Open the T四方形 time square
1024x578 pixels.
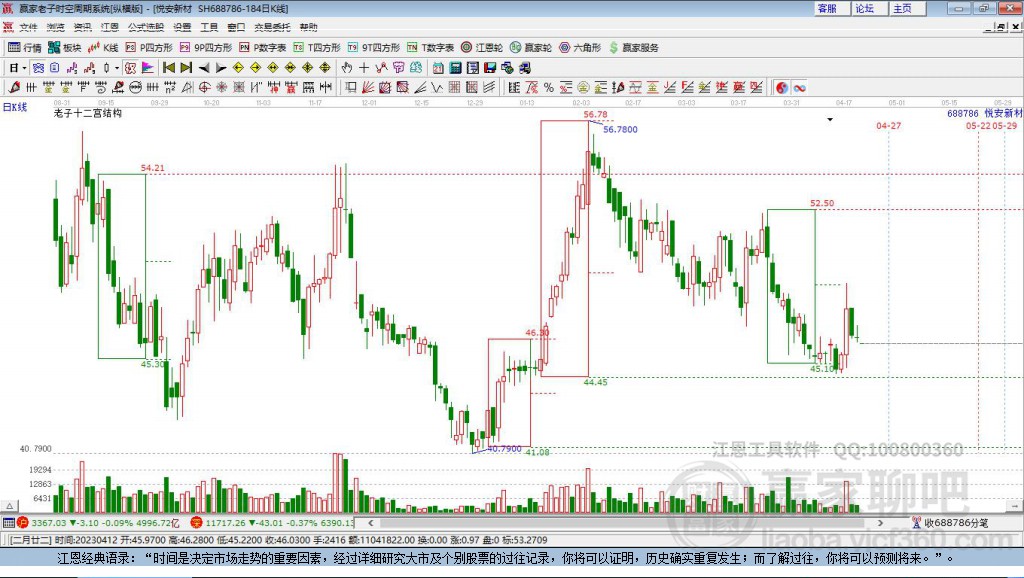coord(317,48)
